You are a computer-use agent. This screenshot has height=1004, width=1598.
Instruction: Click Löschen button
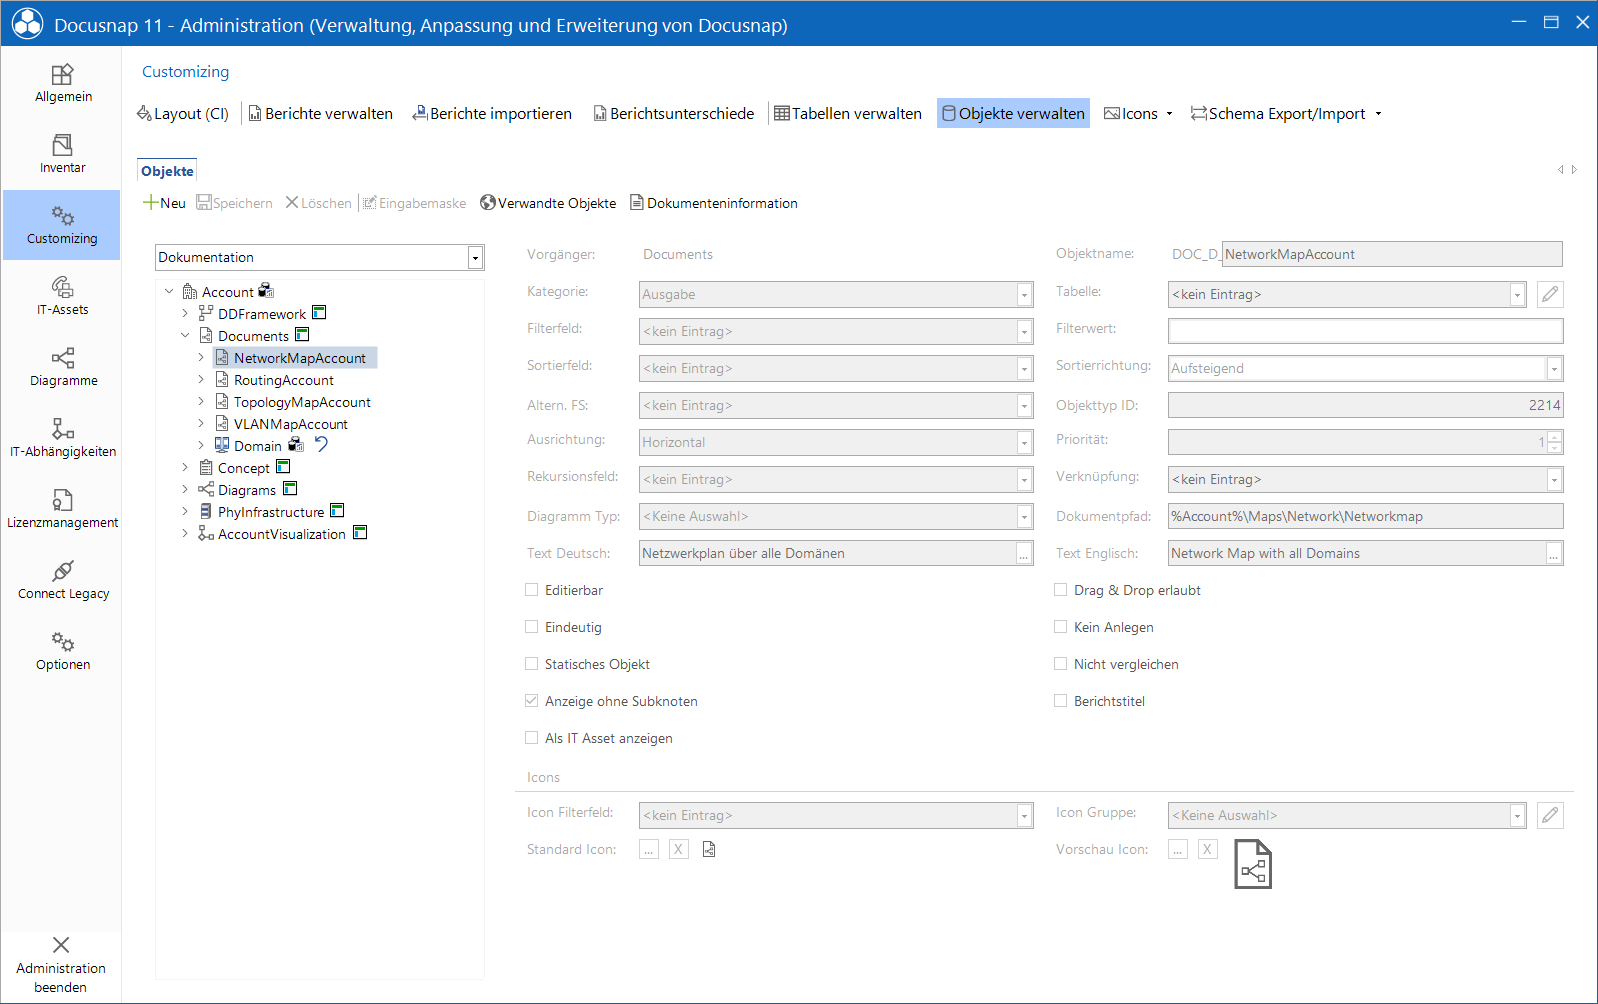[x=318, y=203]
